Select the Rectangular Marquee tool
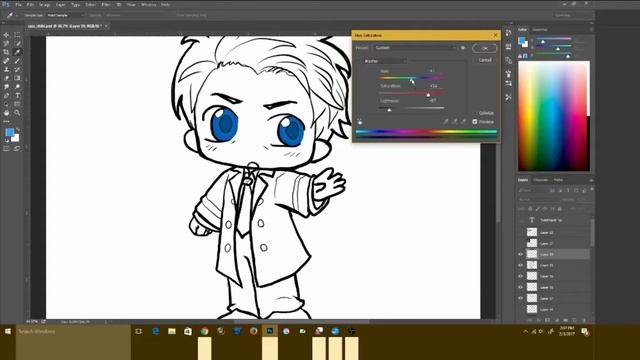 [x=17, y=35]
